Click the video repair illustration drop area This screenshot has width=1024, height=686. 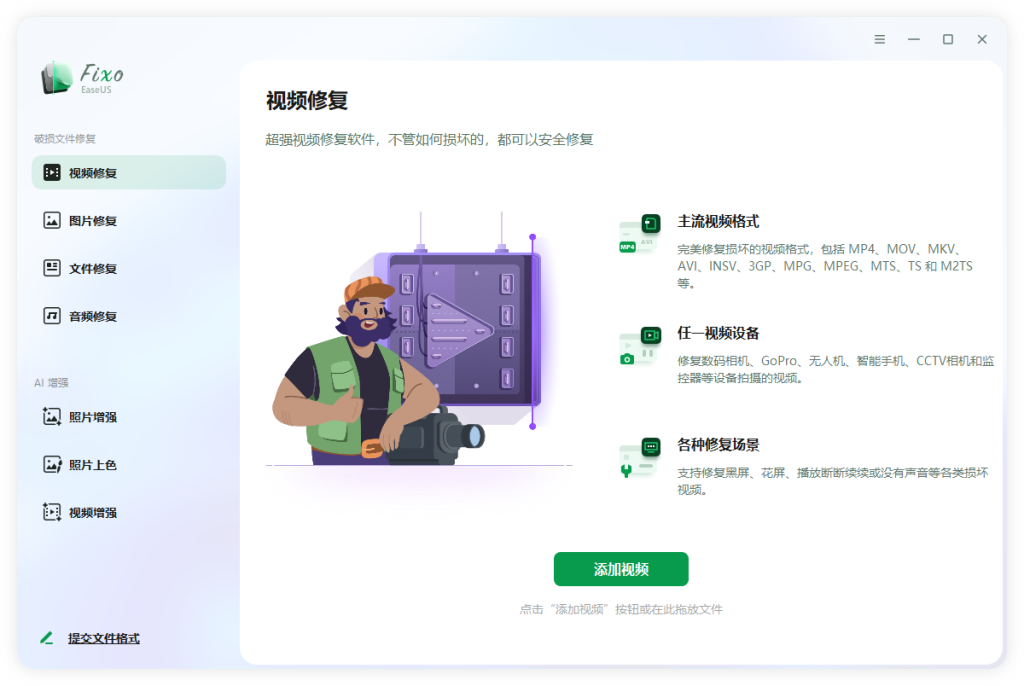coord(418,340)
